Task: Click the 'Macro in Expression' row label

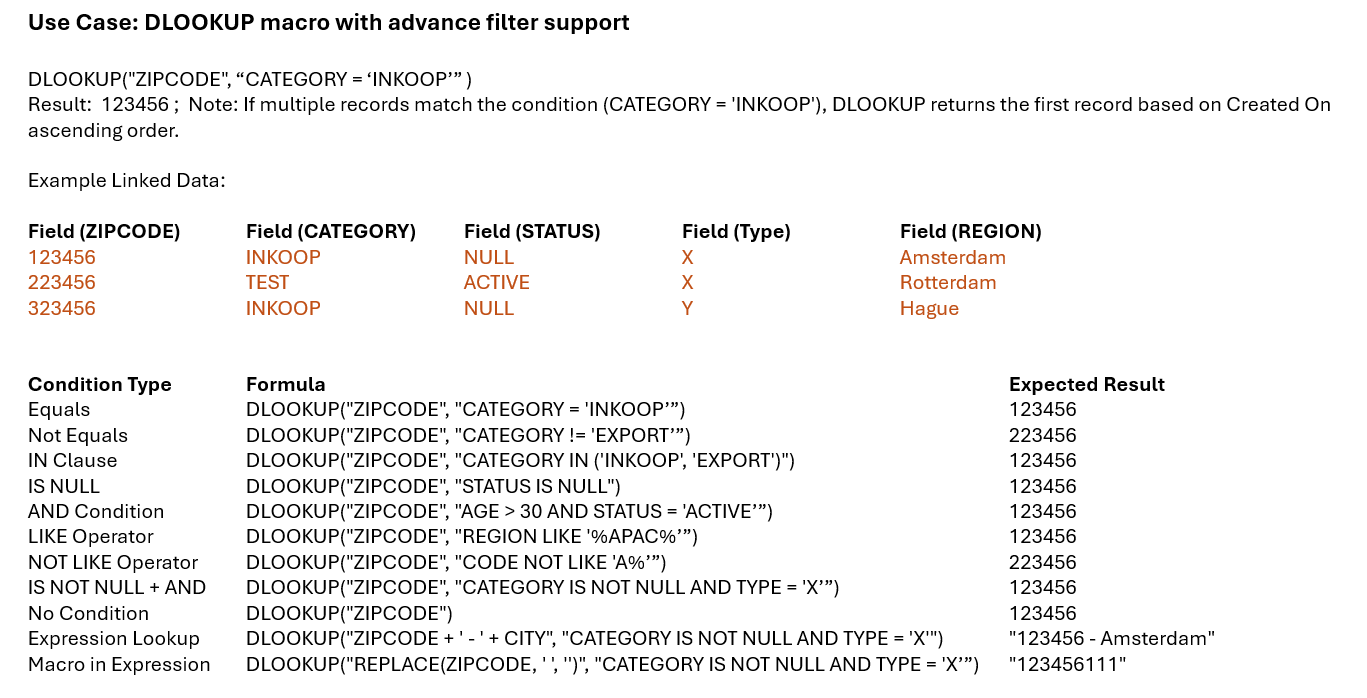Action: point(119,664)
